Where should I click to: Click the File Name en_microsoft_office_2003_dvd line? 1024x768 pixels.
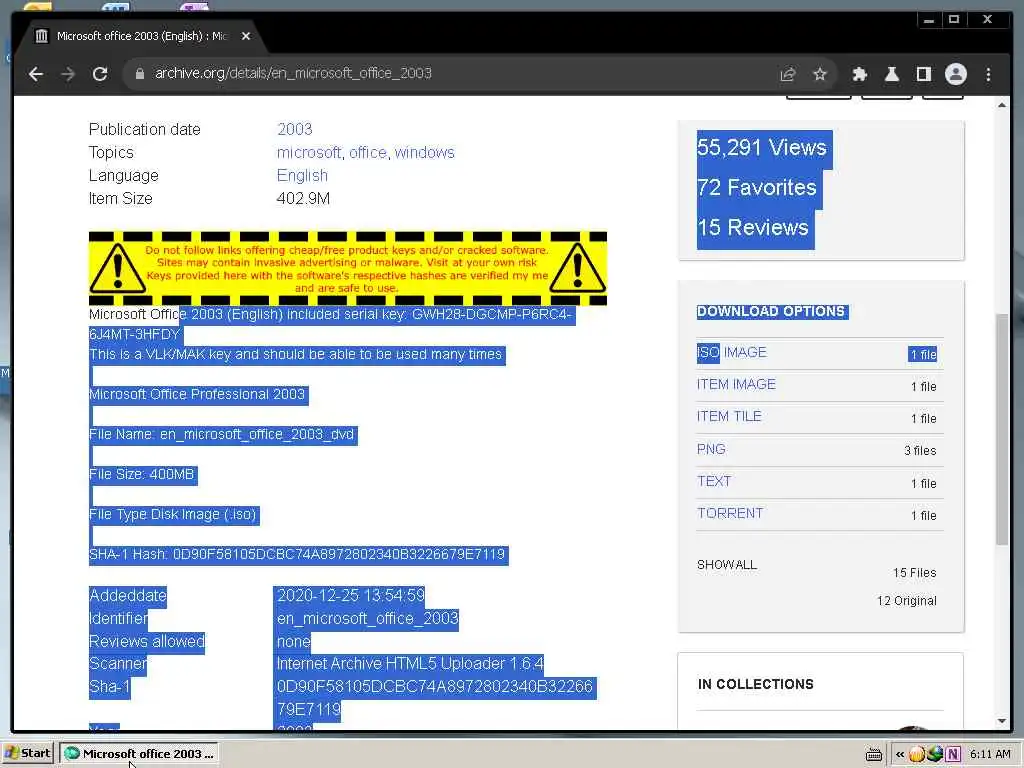(221, 435)
